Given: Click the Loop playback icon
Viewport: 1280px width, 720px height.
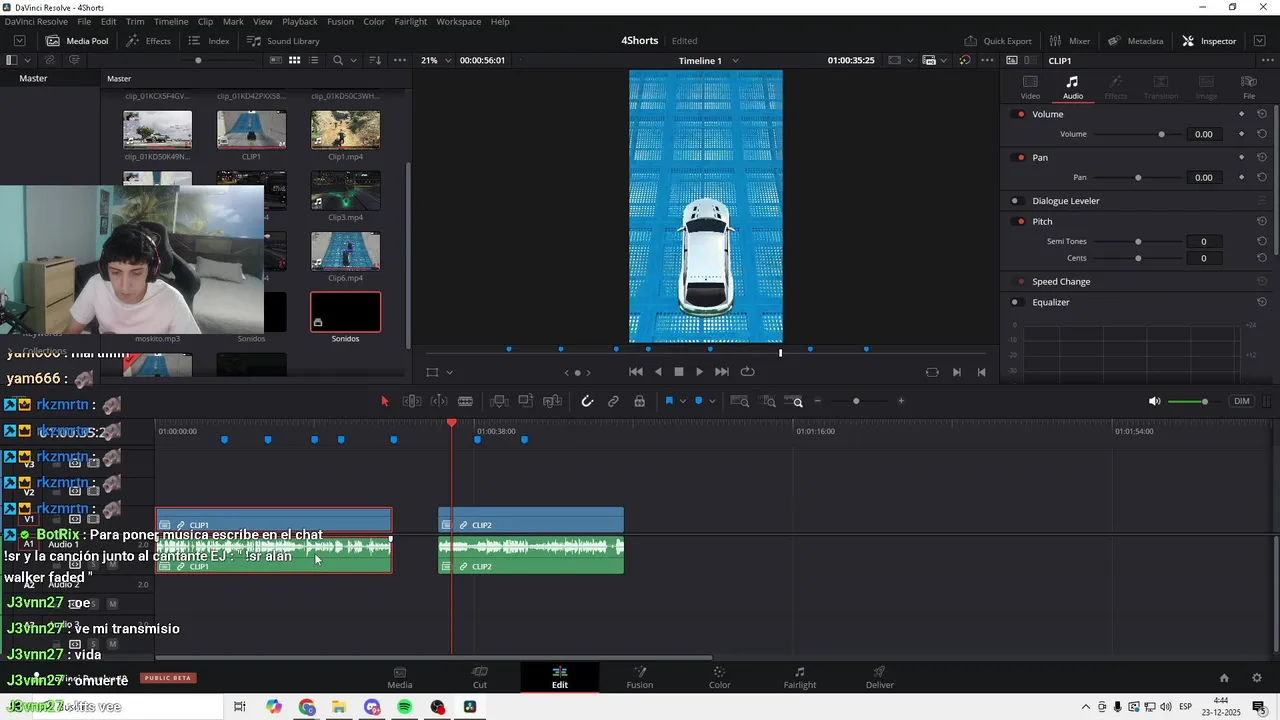Looking at the screenshot, I should (x=747, y=372).
